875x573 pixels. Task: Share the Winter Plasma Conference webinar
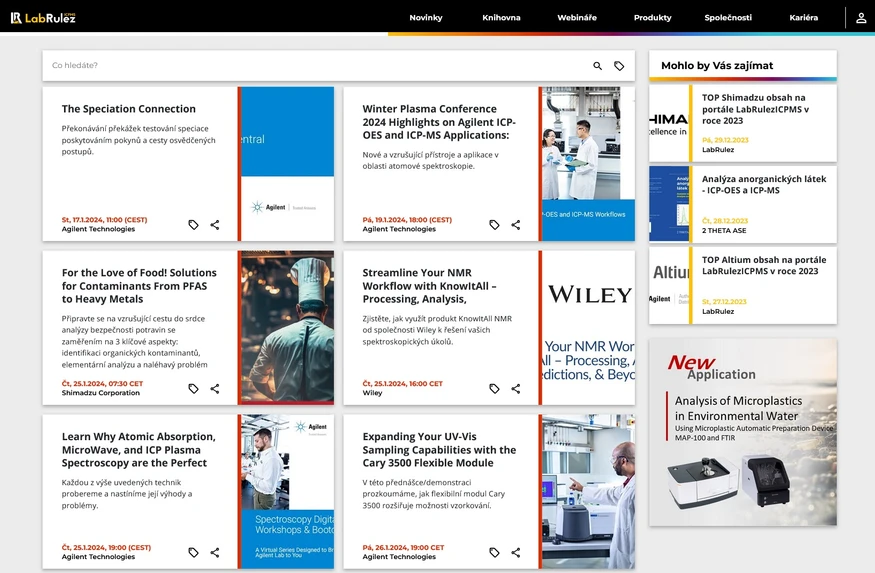point(516,225)
